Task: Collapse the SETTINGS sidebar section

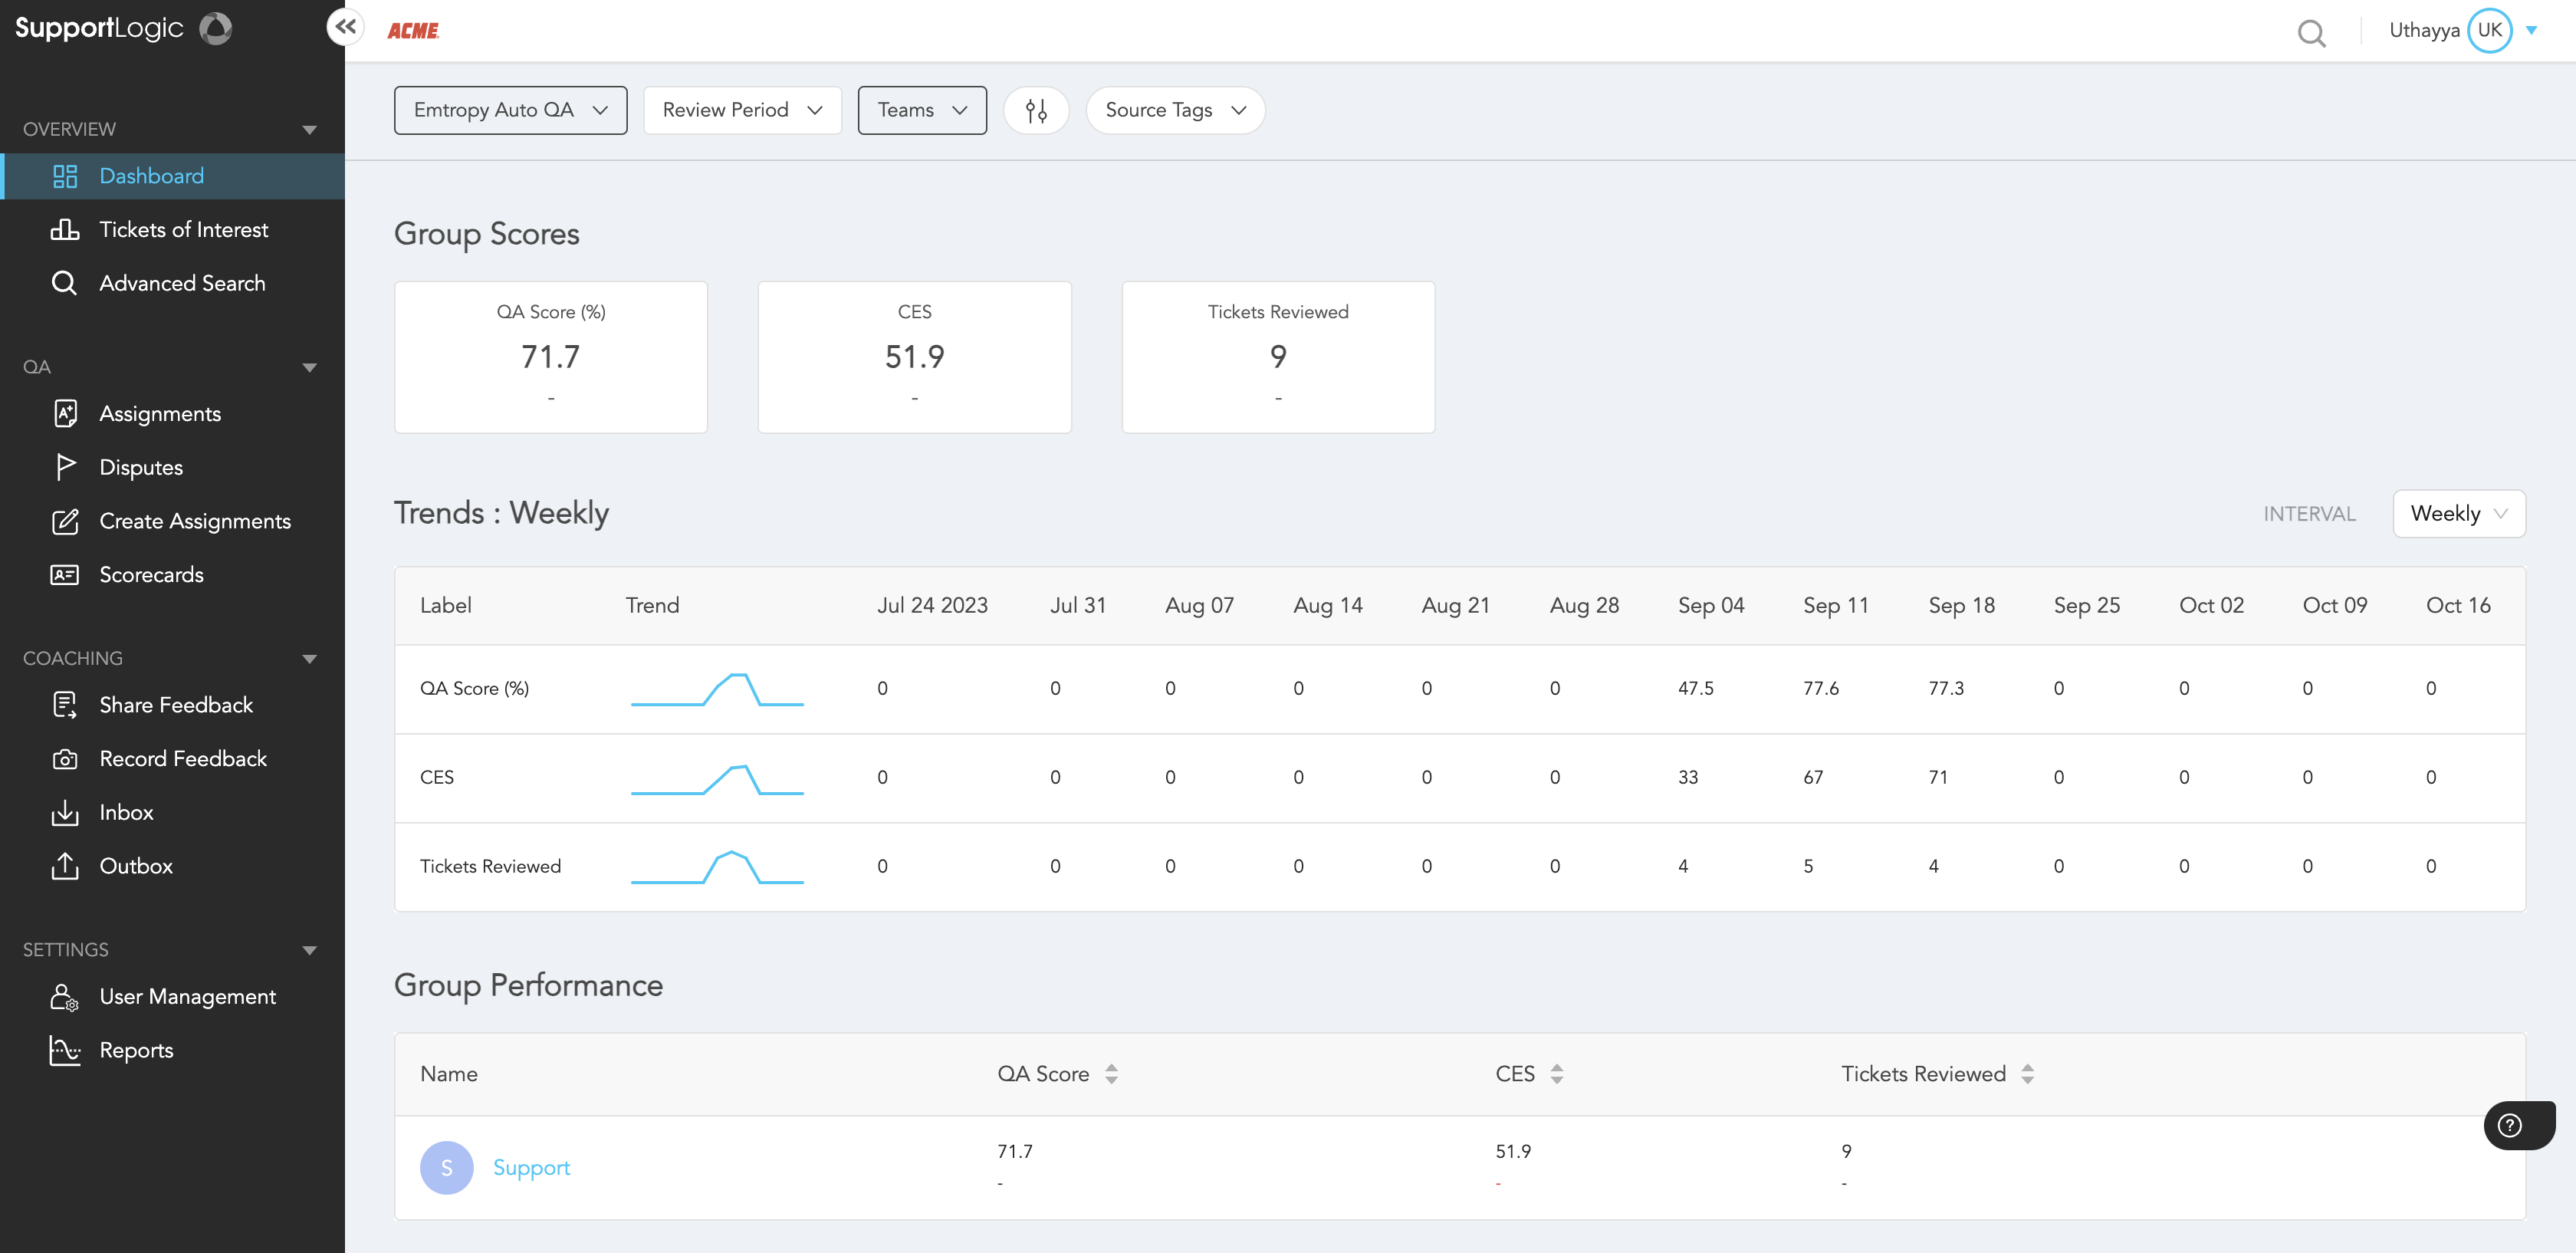Action: (x=309, y=951)
